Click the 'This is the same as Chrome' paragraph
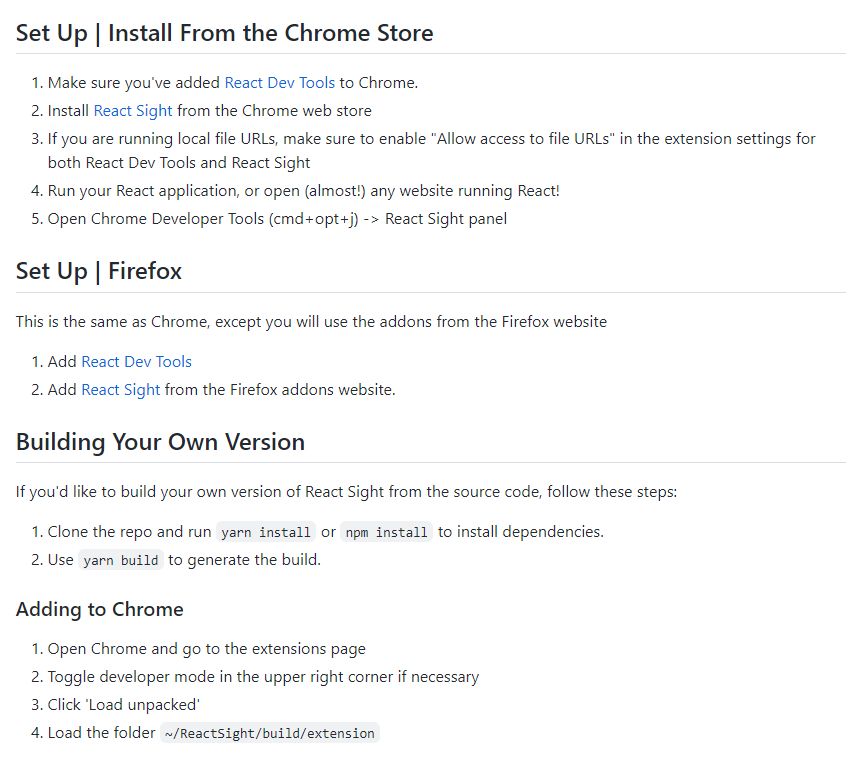The height and width of the screenshot is (760, 858). pyautogui.click(x=311, y=322)
